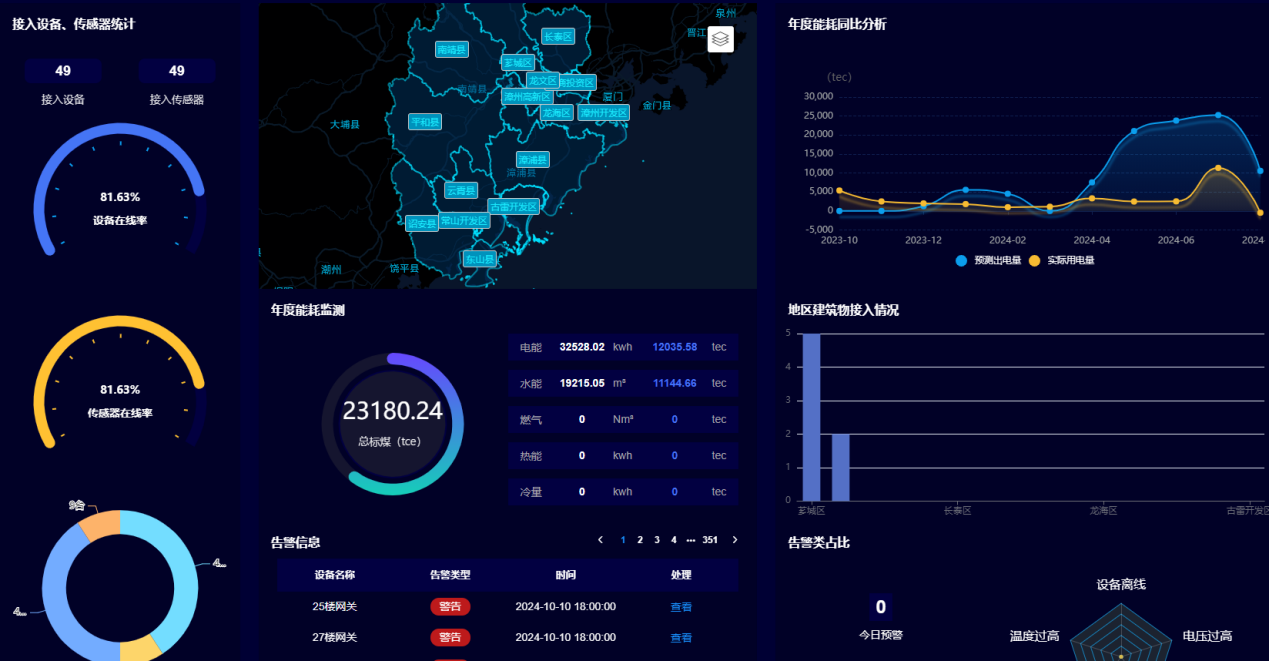Screen dimensions: 1269x661
Task: Click the 热能 energy row
Action: tap(623, 455)
